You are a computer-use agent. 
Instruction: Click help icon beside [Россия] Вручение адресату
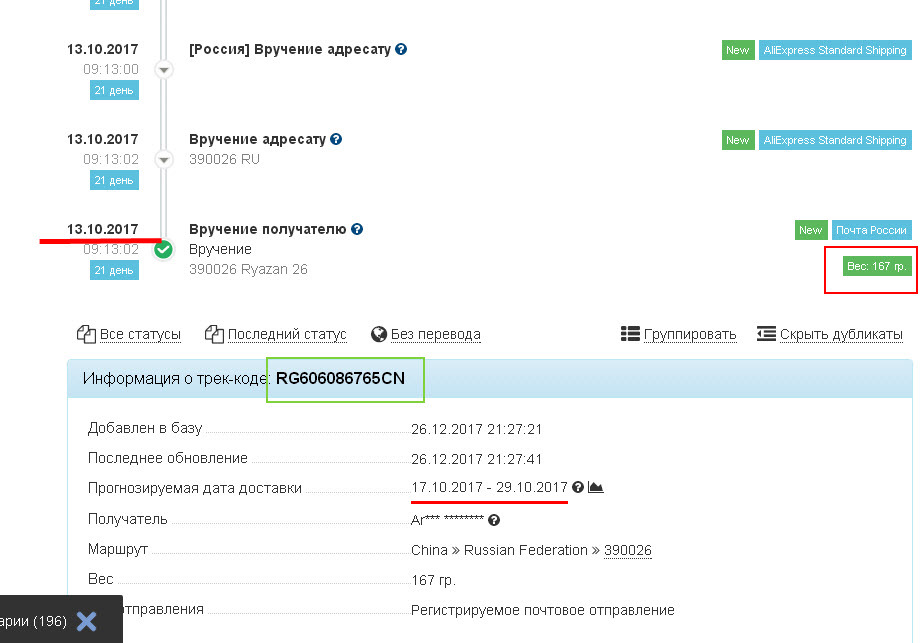tap(401, 49)
